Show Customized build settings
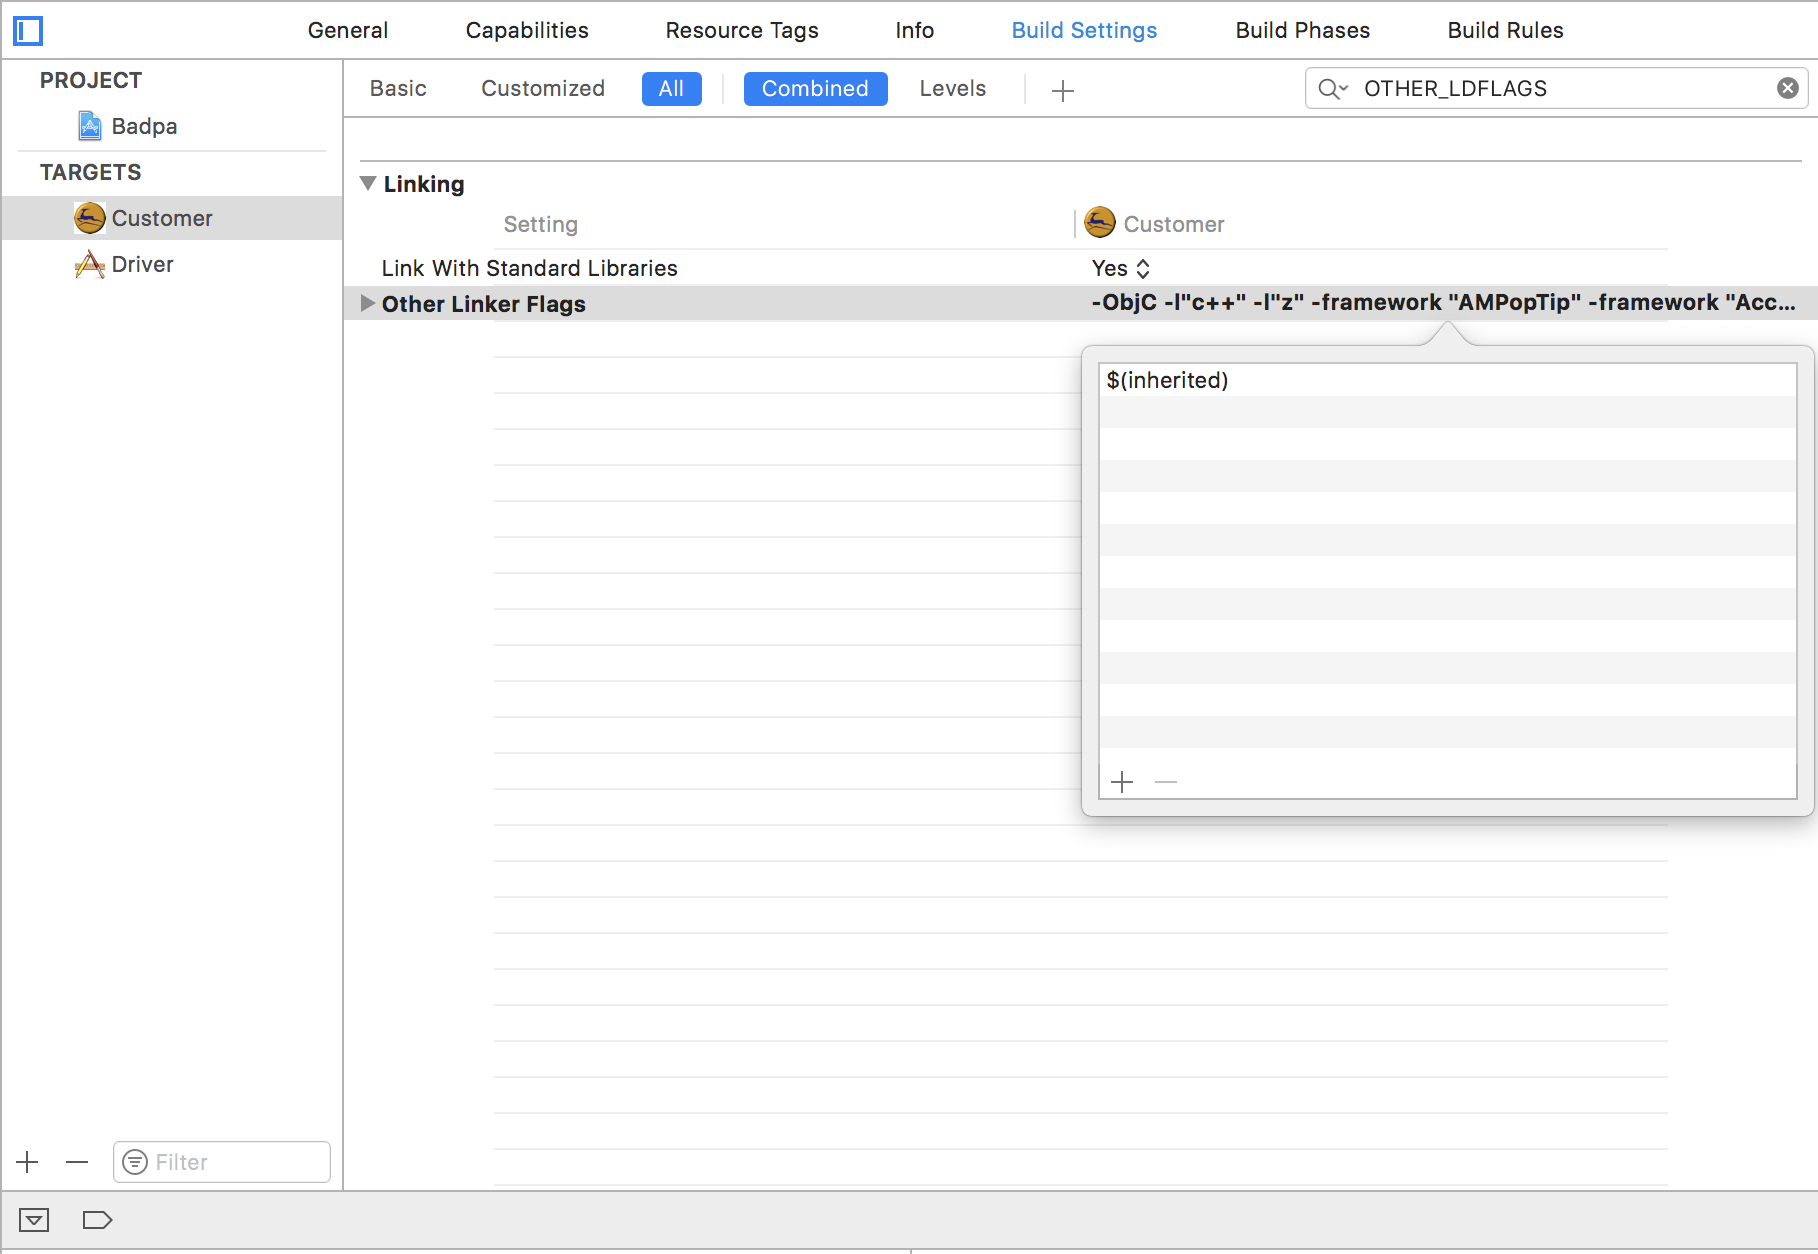Screen dimensions: 1818x1254 click(x=543, y=88)
